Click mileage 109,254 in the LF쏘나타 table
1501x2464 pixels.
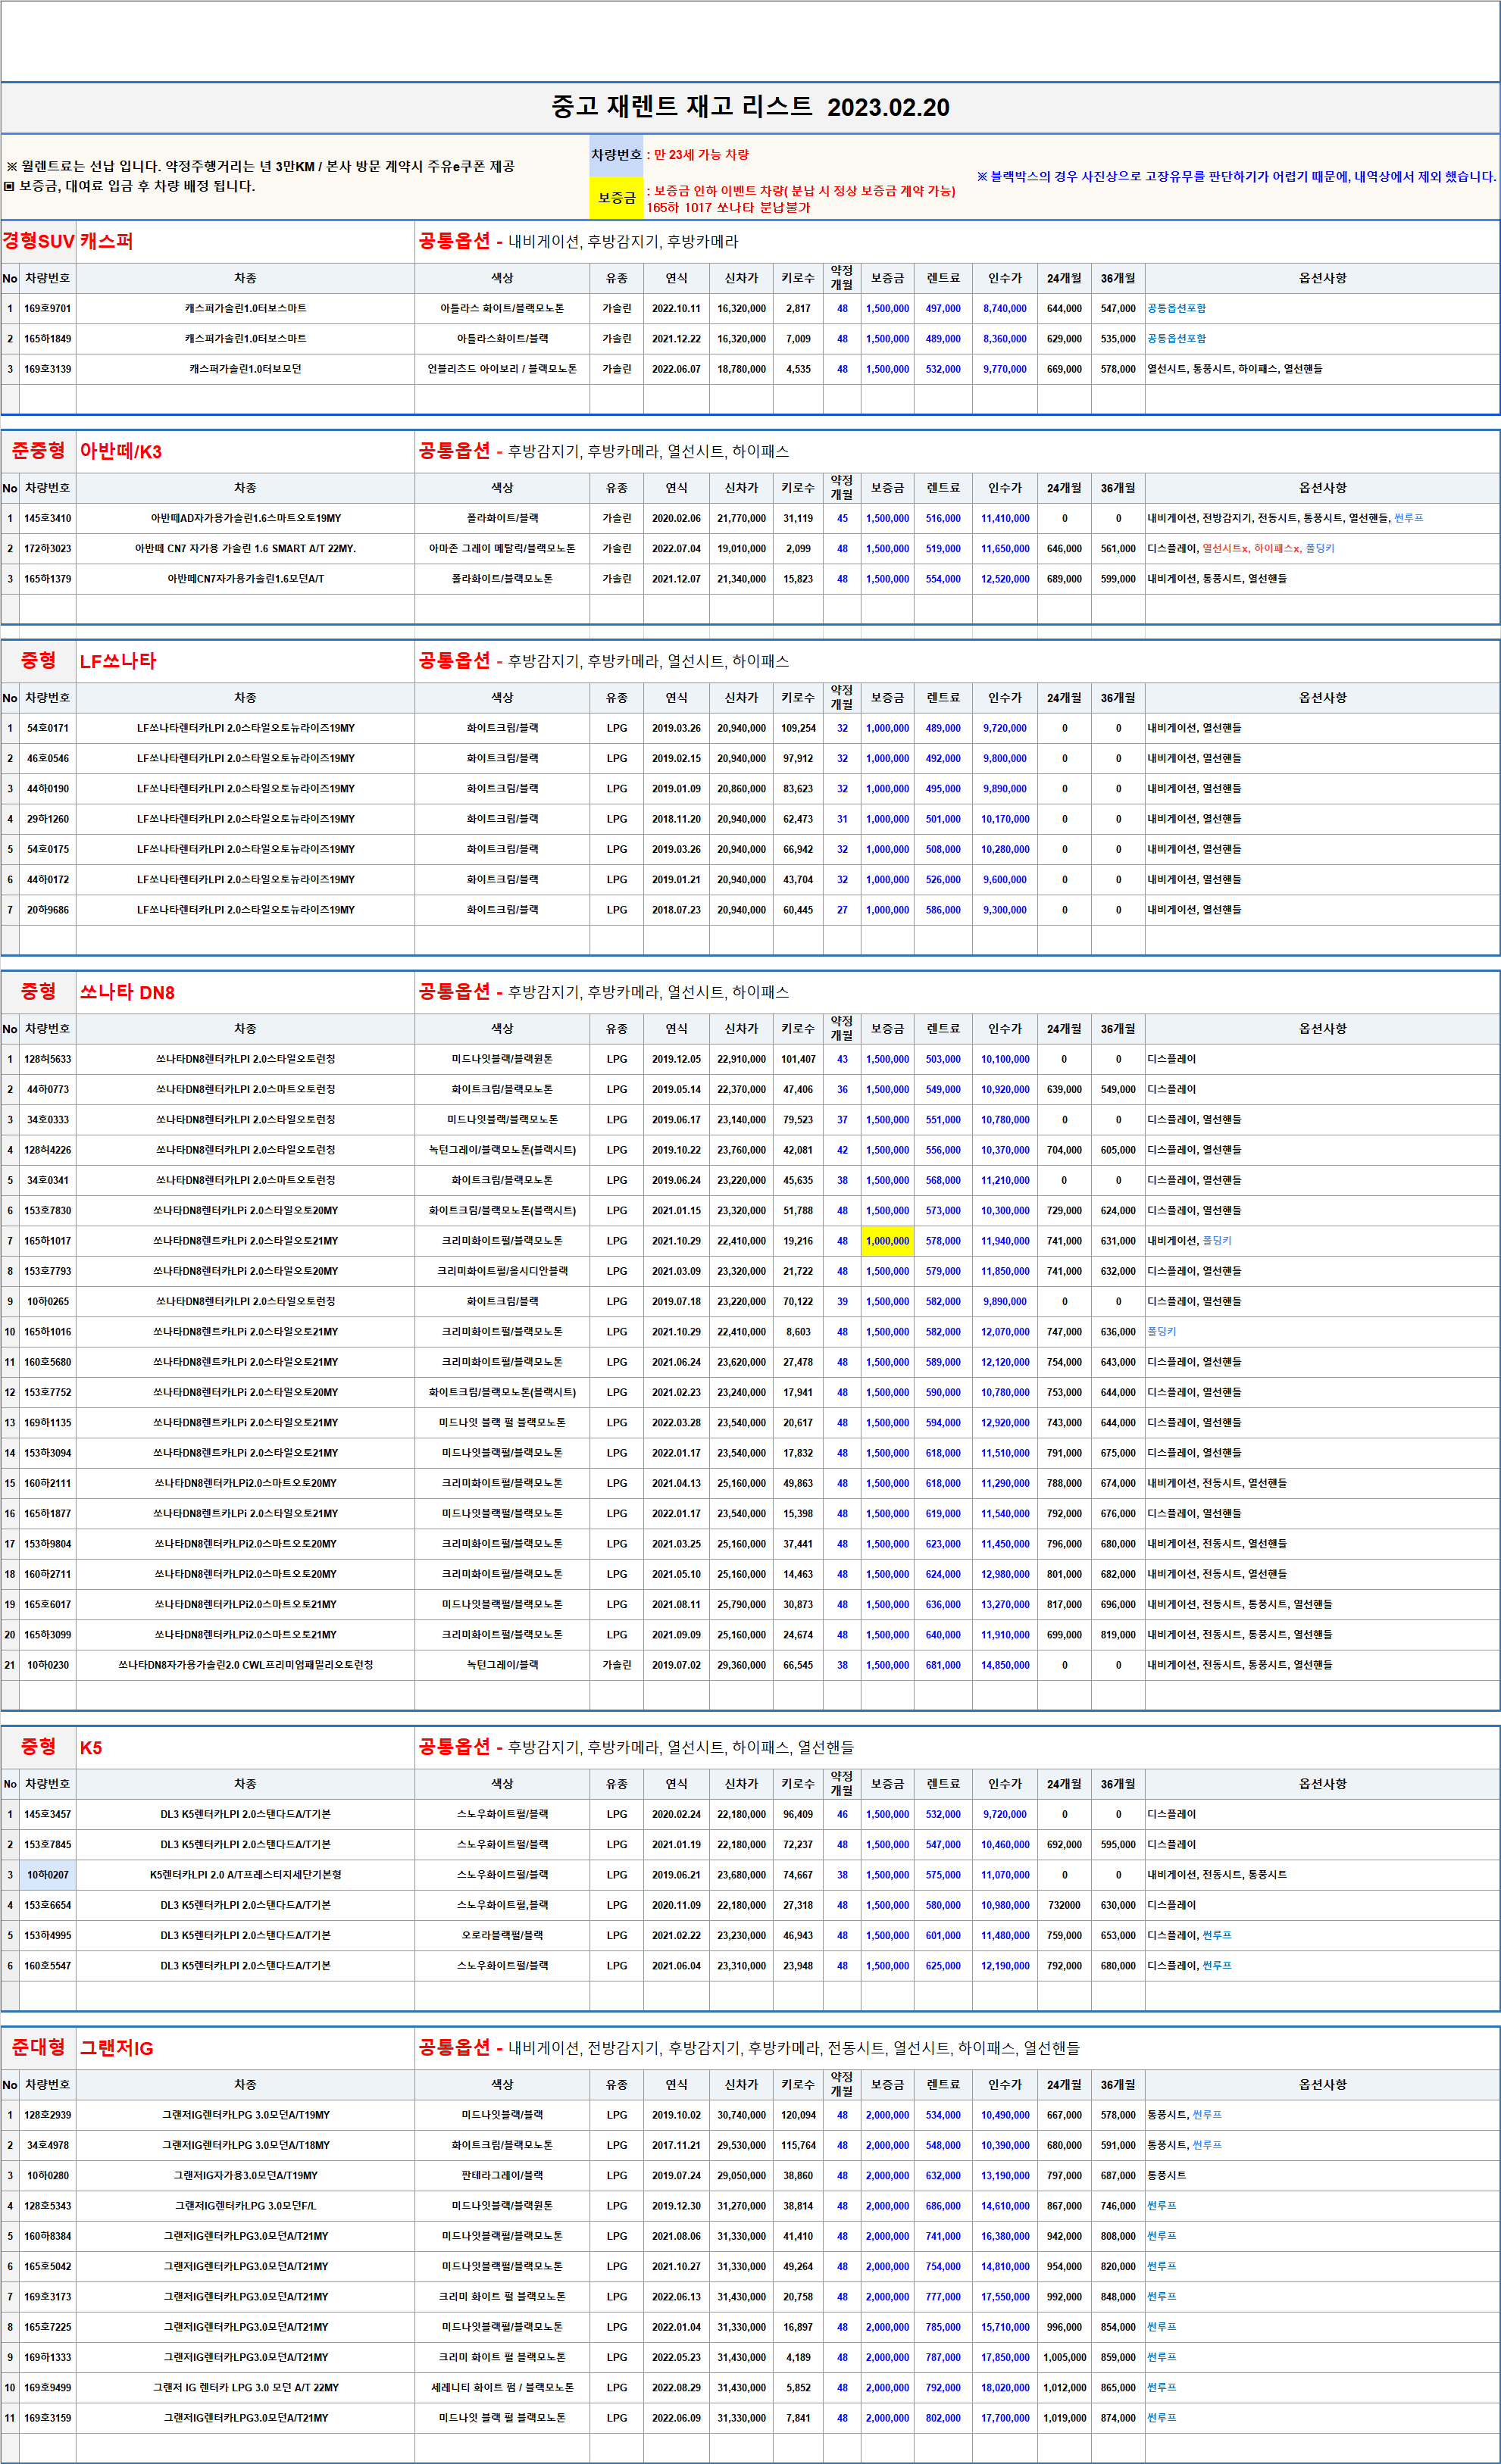tap(798, 729)
